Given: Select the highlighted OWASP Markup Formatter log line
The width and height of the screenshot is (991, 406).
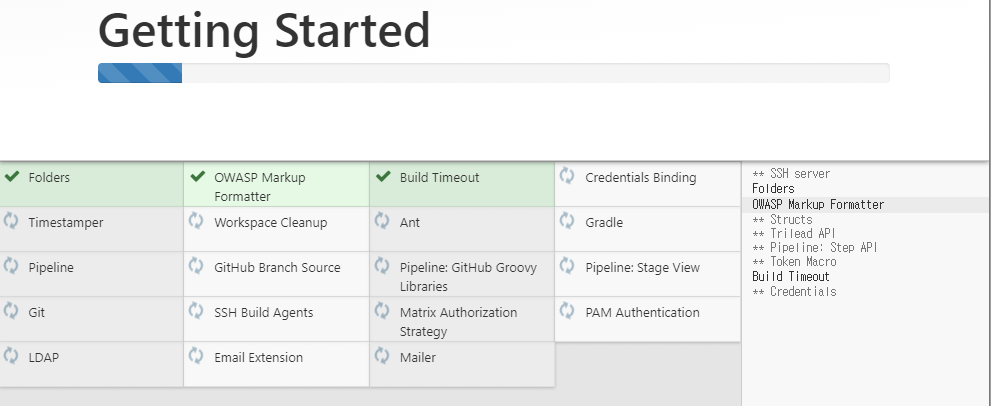Looking at the screenshot, I should coord(818,204).
